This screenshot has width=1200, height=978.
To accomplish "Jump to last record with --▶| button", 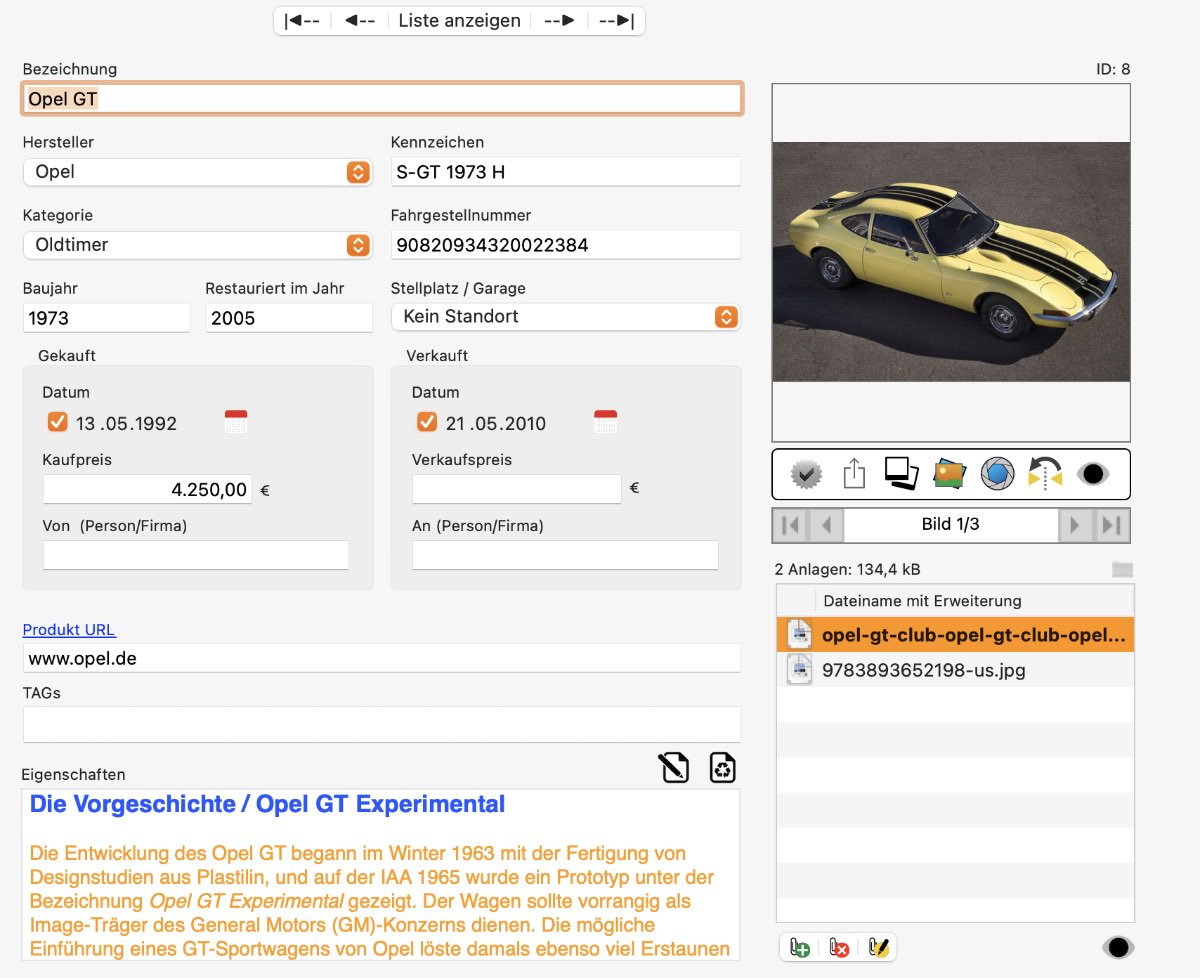I will click(616, 21).
